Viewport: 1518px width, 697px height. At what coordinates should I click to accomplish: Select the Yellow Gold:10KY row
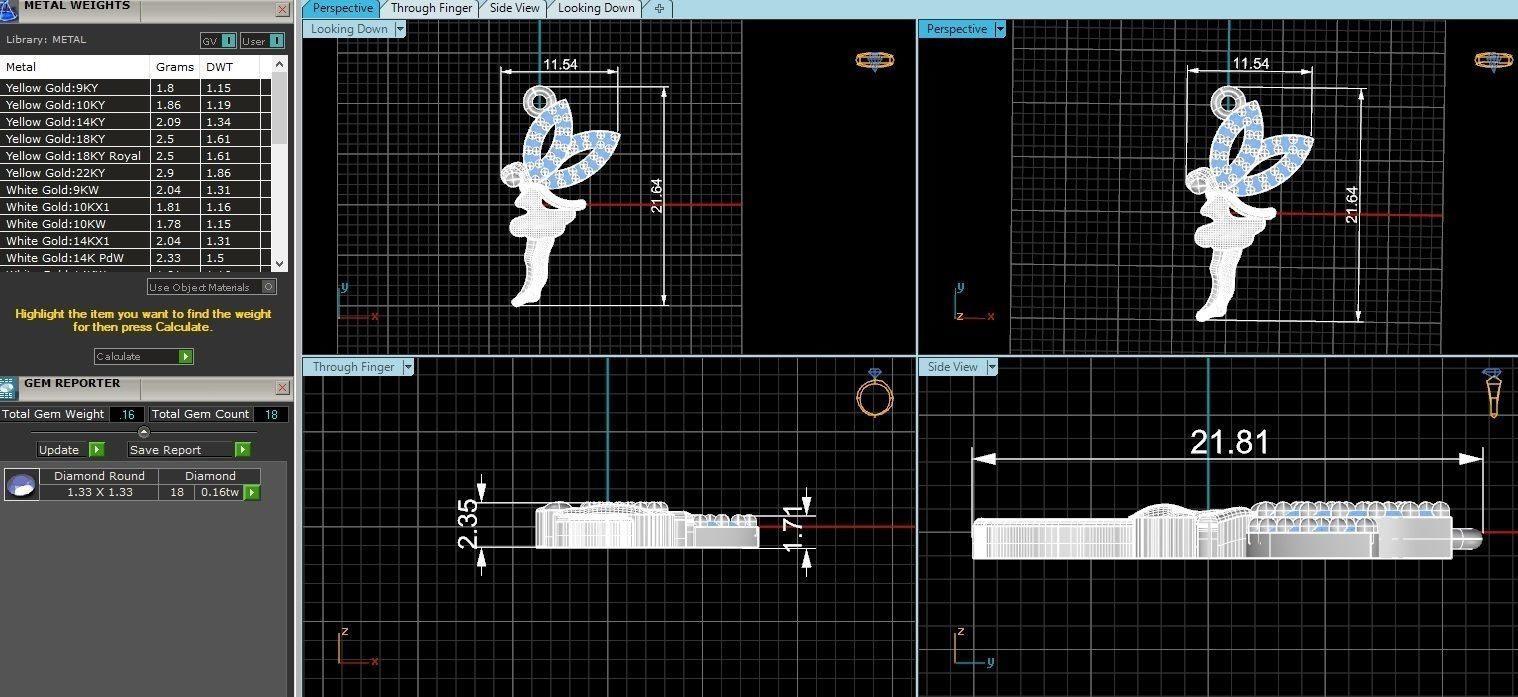point(135,105)
